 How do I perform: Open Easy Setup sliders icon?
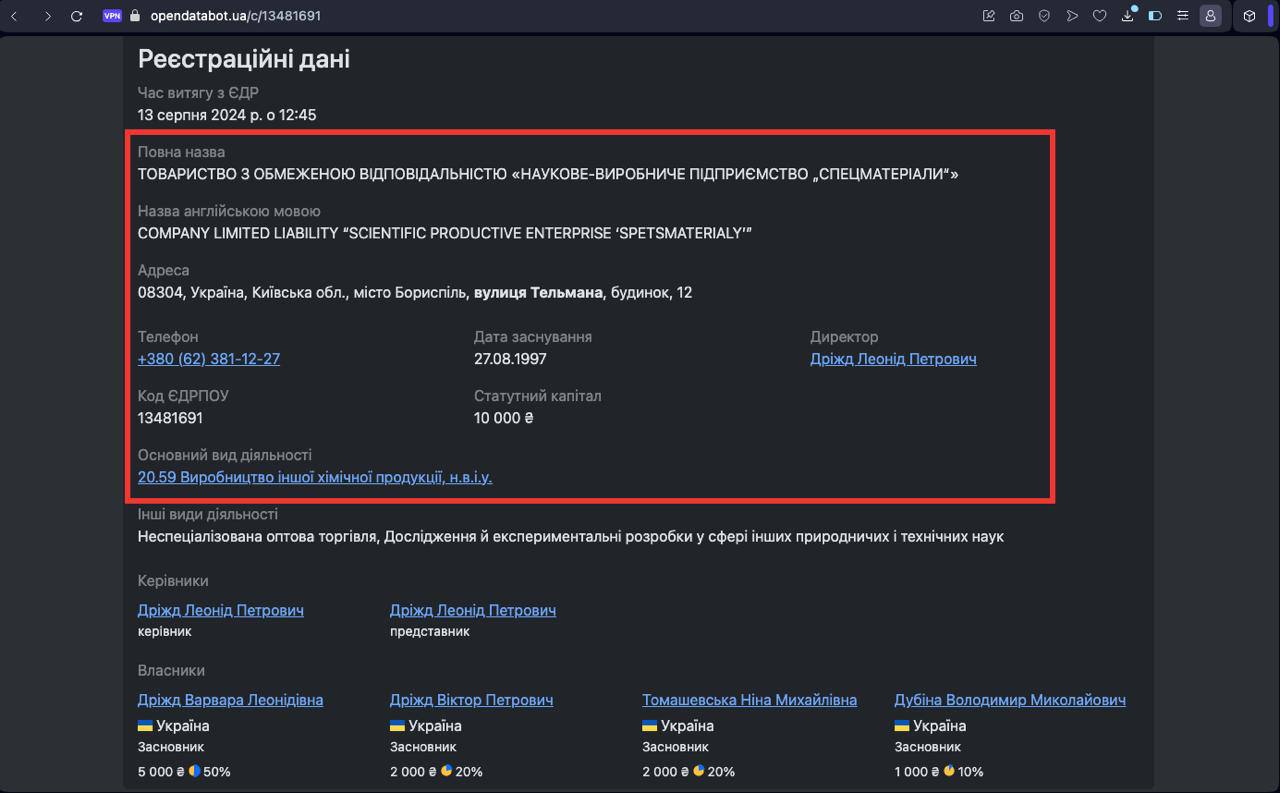coord(1183,16)
